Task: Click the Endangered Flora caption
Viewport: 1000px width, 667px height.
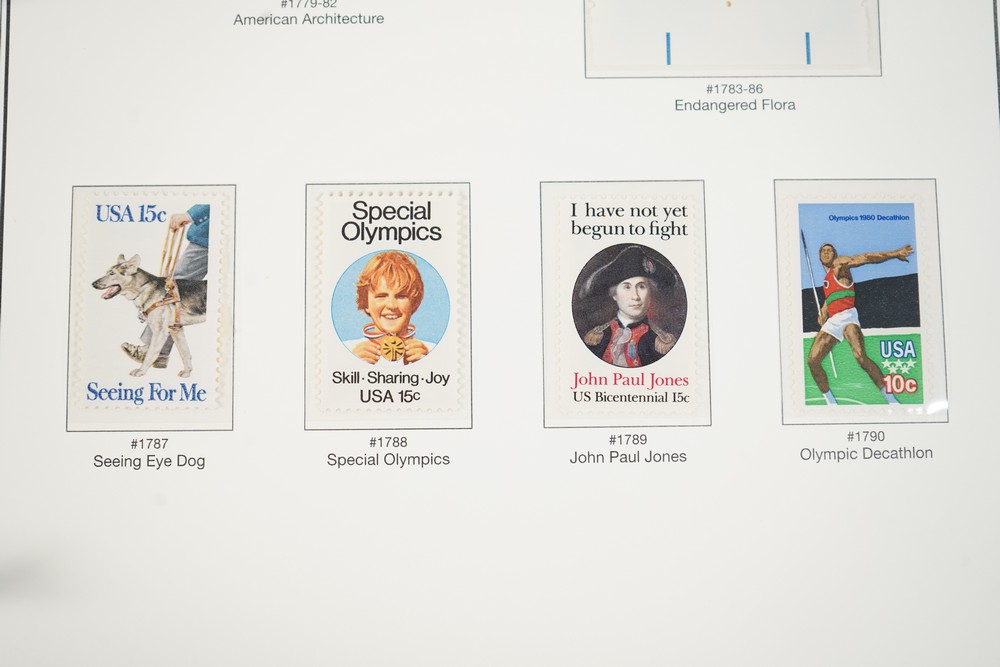Action: [735, 105]
